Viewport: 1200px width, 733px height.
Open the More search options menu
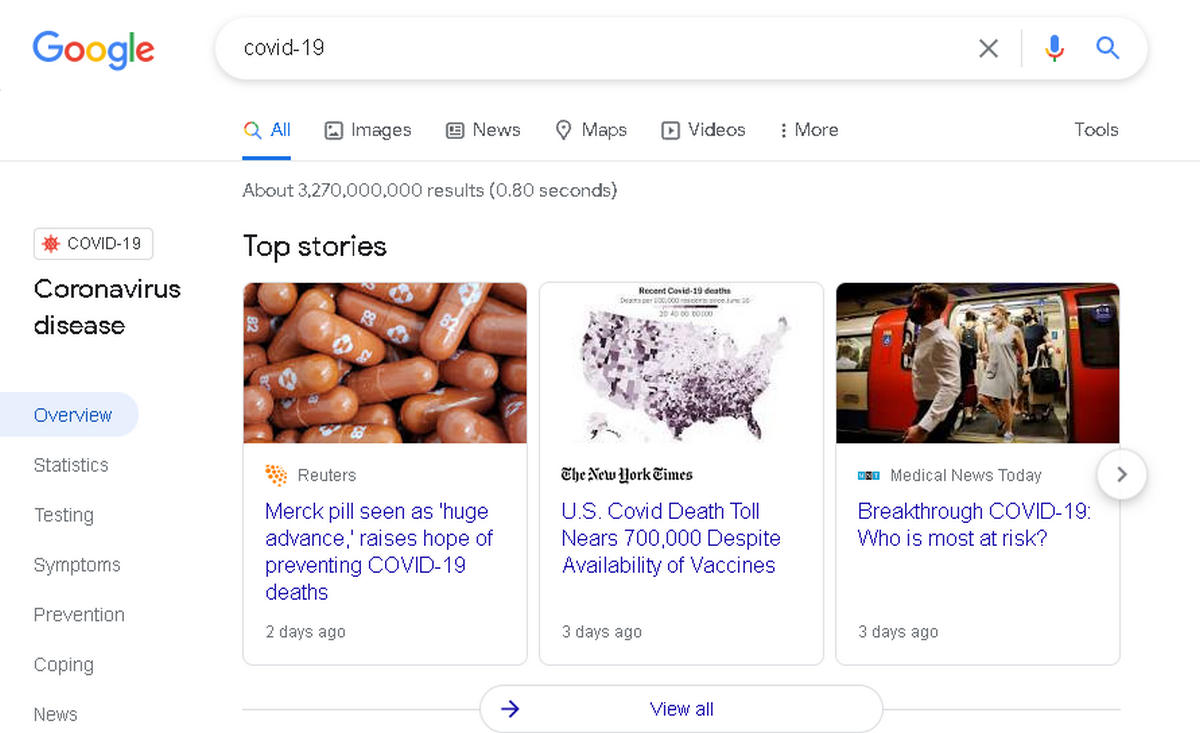808,130
